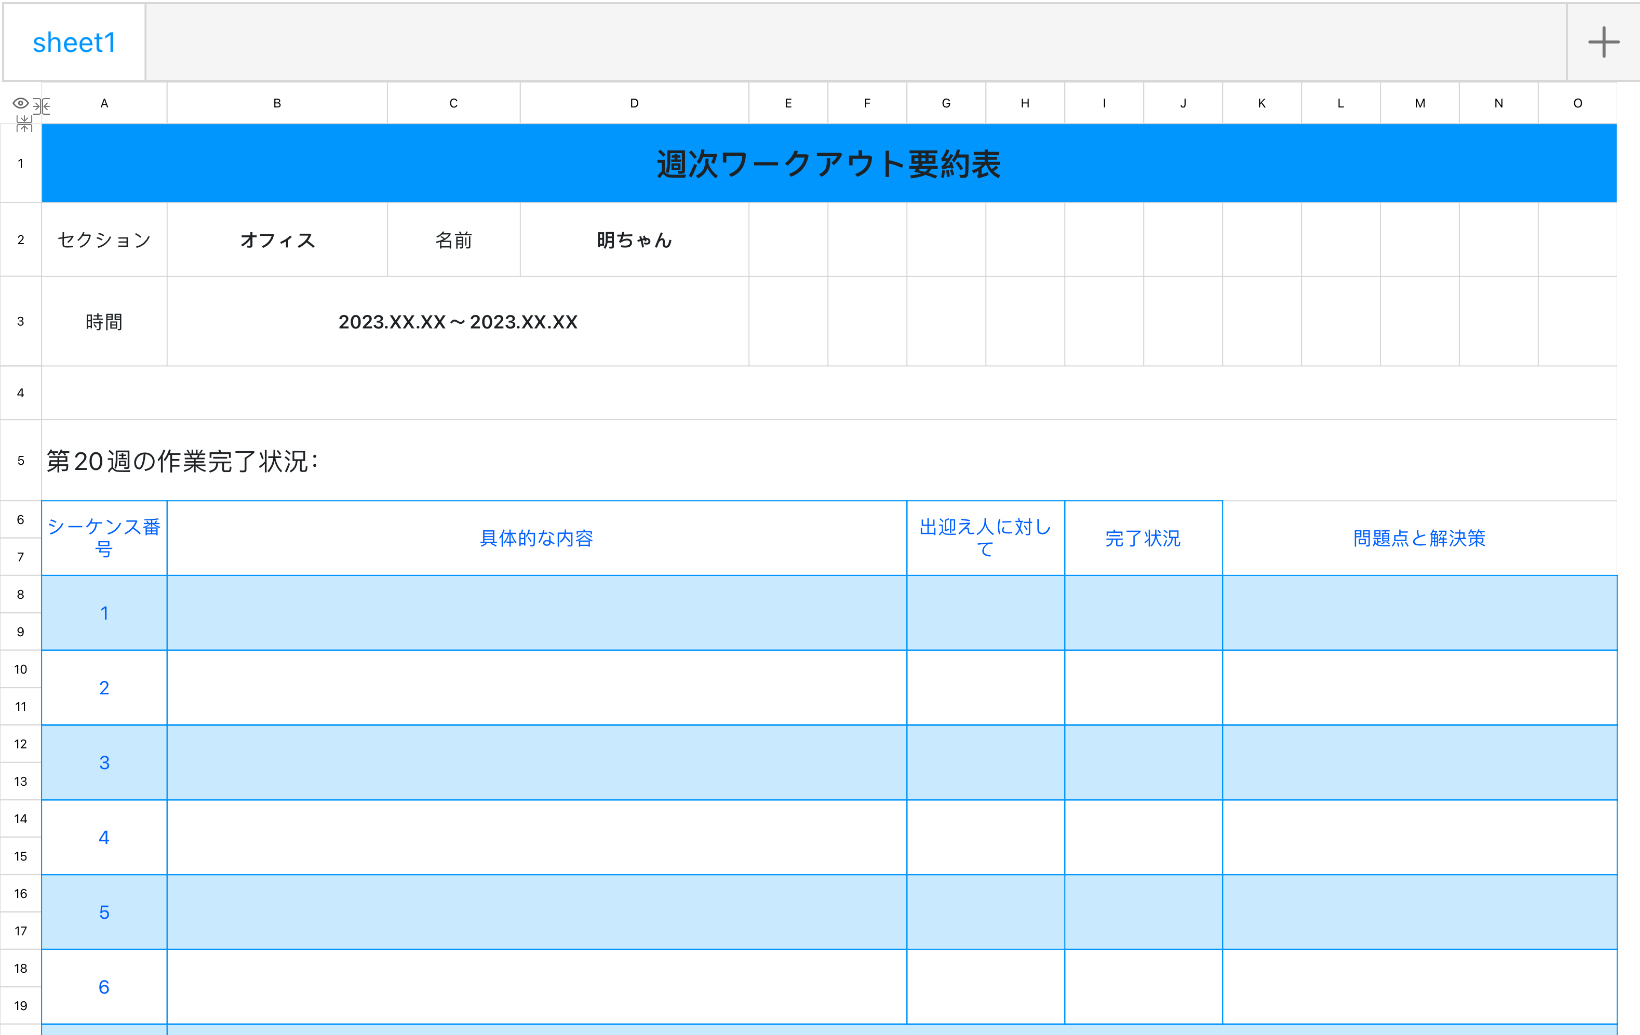Select column D header

pyautogui.click(x=634, y=103)
